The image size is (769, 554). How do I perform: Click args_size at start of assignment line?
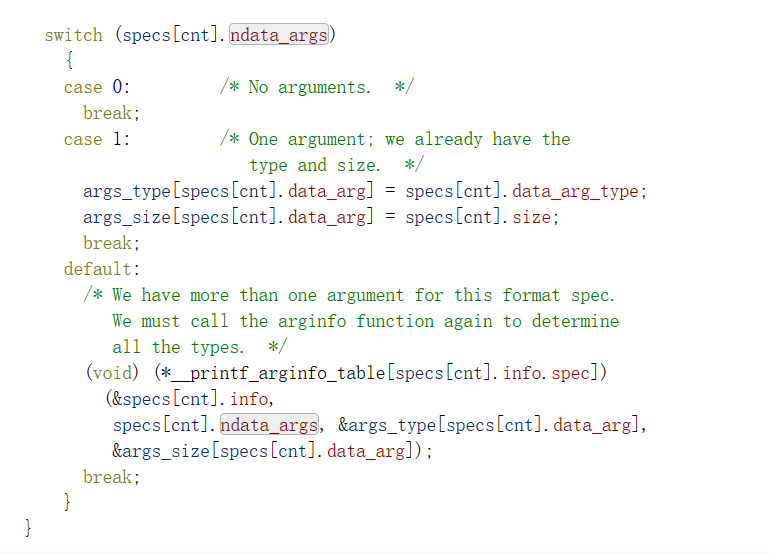[127, 217]
